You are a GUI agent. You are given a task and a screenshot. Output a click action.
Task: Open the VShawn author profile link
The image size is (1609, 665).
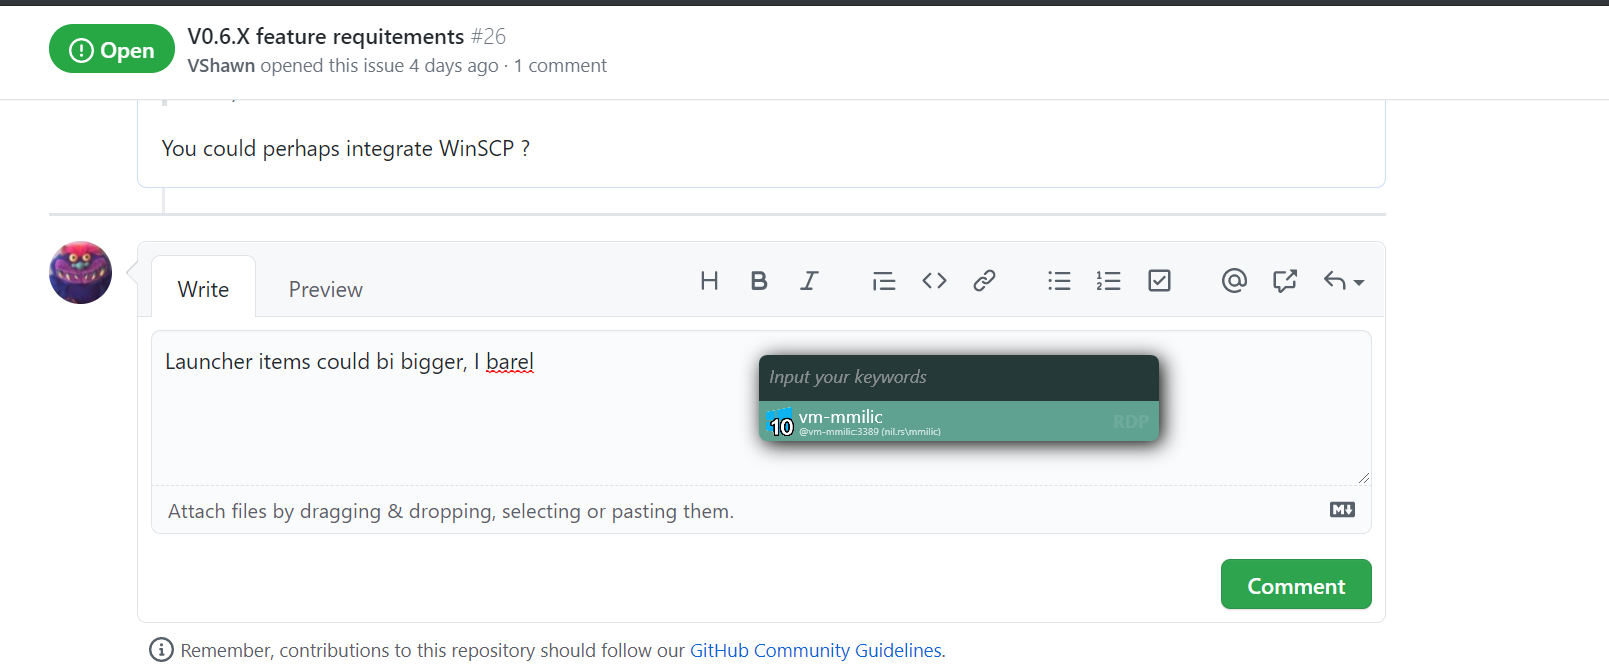(221, 65)
